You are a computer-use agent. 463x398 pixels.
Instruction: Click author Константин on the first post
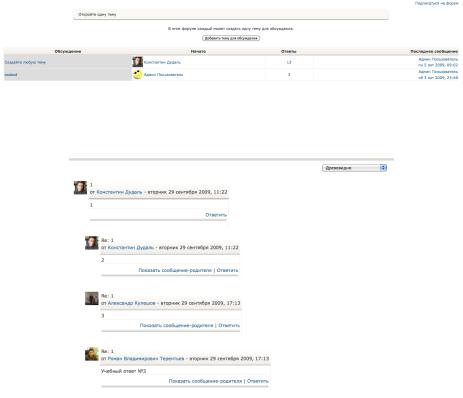point(119,192)
